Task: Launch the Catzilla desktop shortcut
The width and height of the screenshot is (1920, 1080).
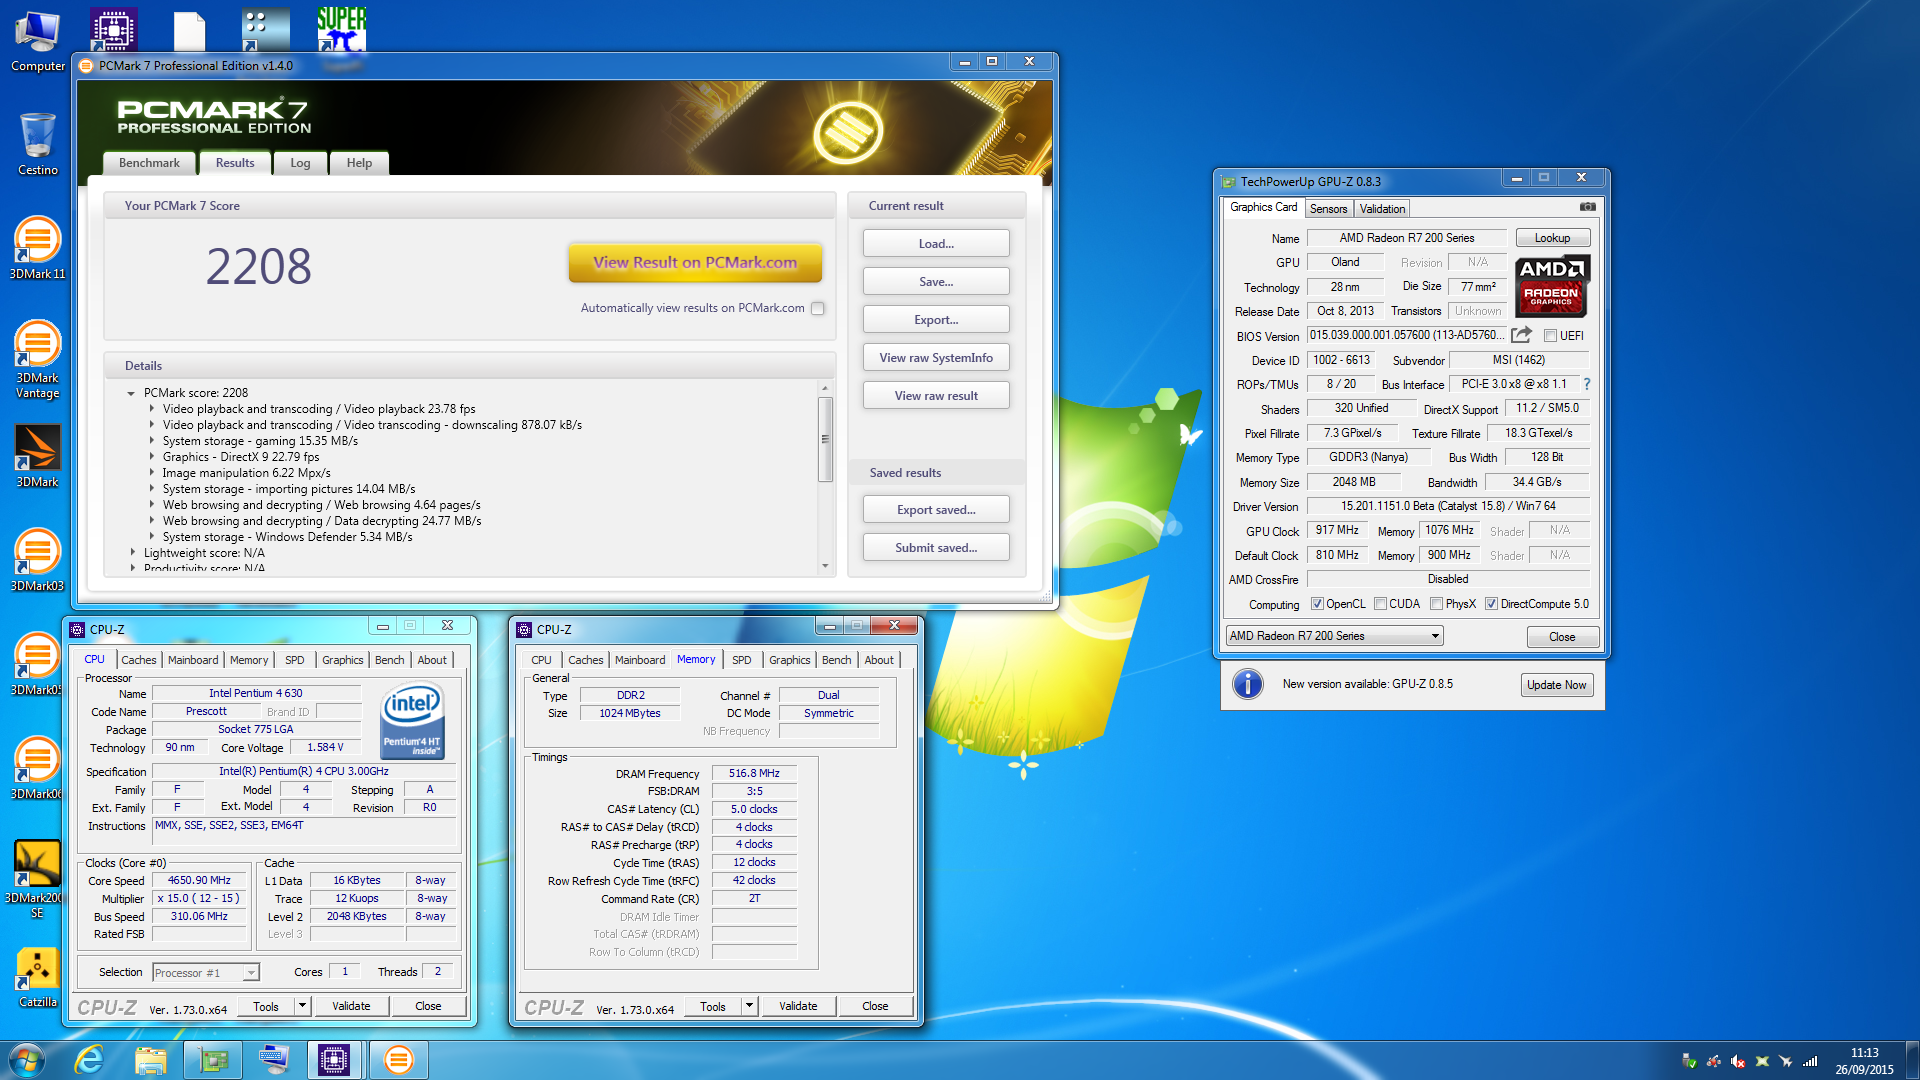Action: pos(38,976)
